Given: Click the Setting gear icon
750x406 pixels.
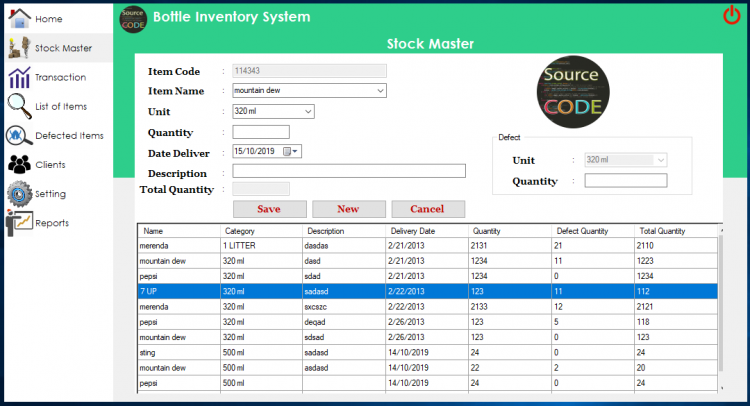Looking at the screenshot, I should click(x=19, y=194).
